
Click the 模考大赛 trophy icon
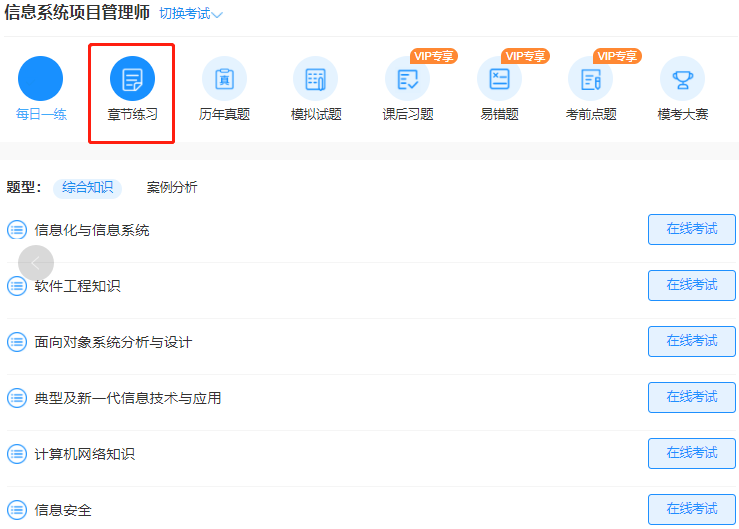pyautogui.click(x=682, y=79)
